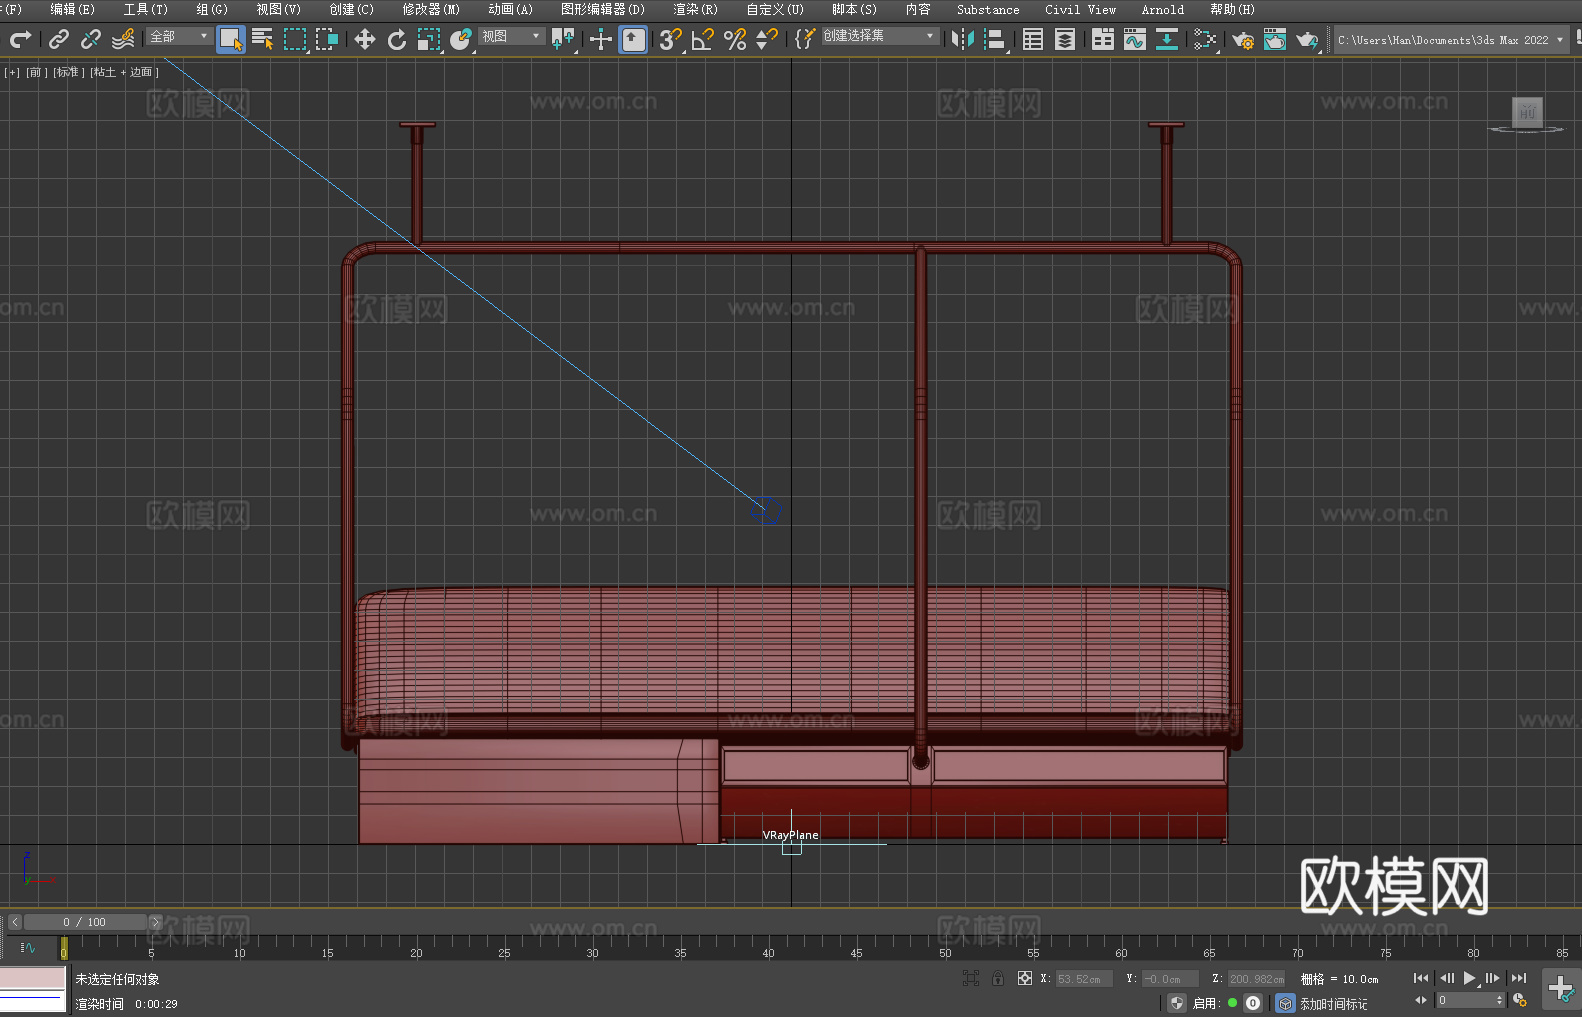This screenshot has height=1017, width=1582.
Task: Open Render Setup teapot gear icon
Action: tap(1243, 39)
